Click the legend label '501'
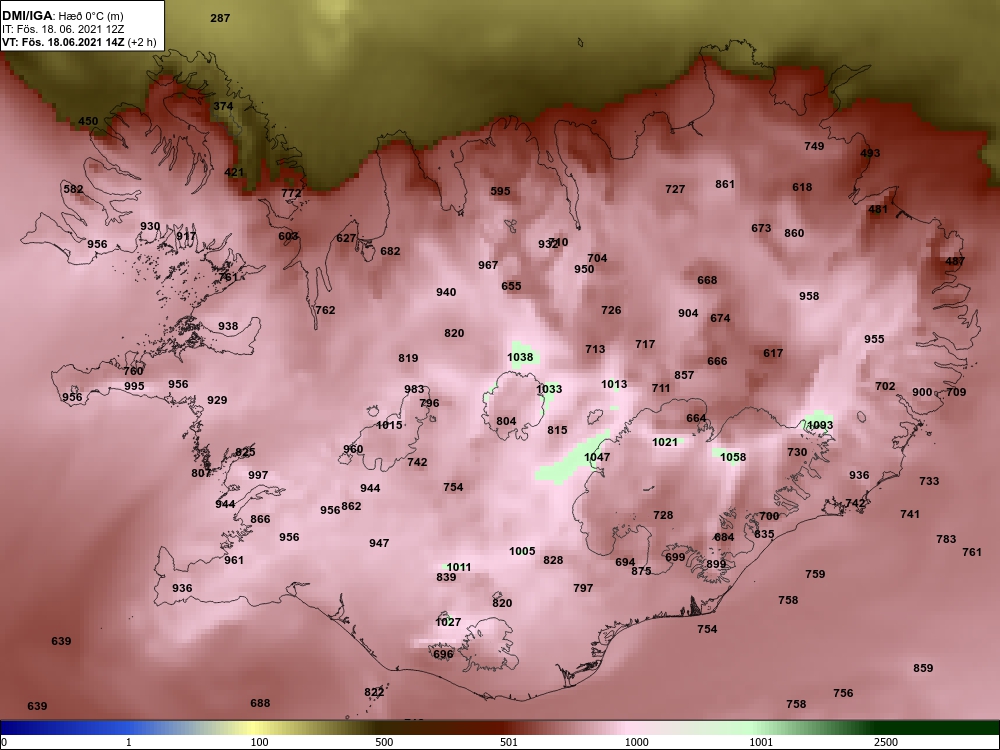The width and height of the screenshot is (1000, 750). click(x=508, y=742)
